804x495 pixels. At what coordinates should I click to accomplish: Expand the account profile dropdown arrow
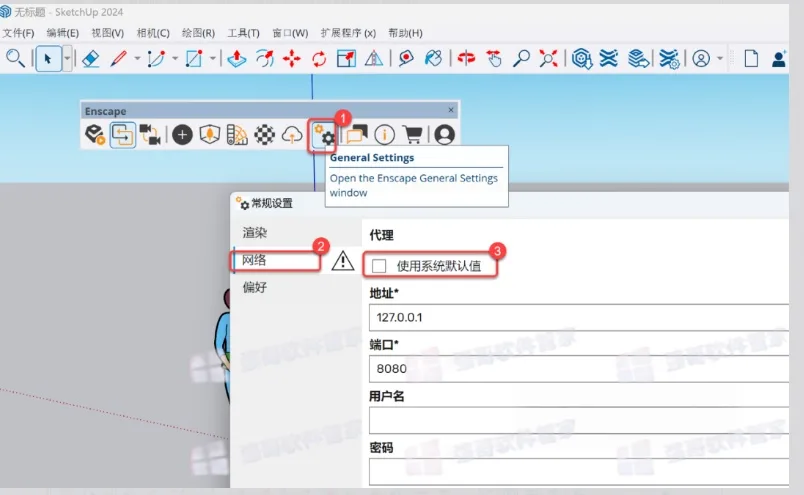pyautogui.click(x=720, y=58)
